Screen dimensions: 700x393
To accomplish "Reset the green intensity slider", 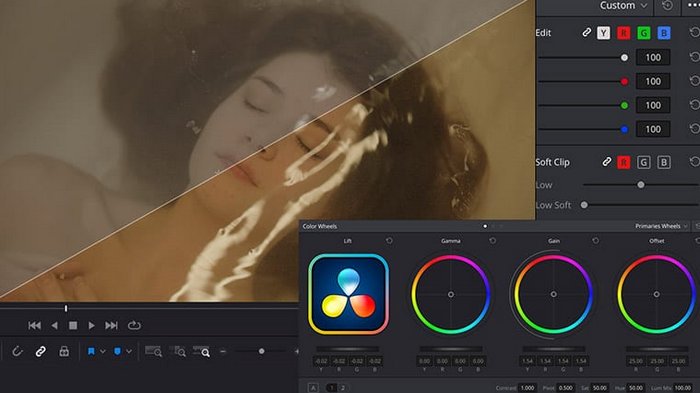I will (694, 105).
